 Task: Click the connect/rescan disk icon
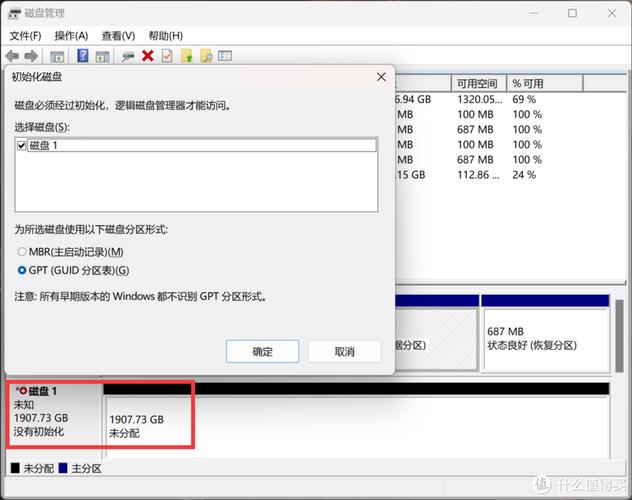point(128,56)
